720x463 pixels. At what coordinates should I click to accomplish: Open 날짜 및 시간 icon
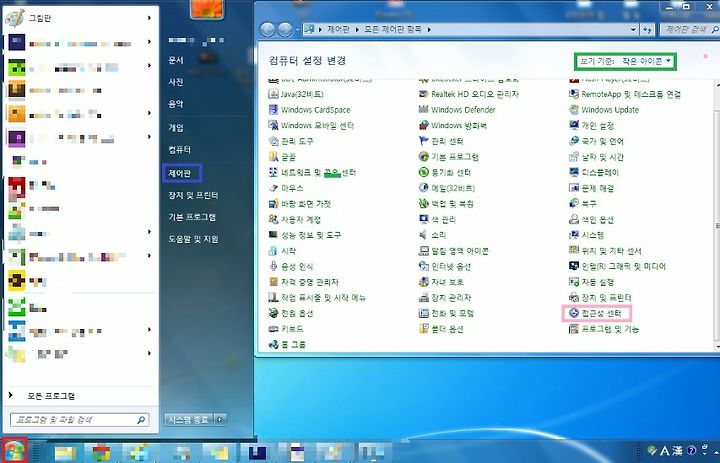click(574, 157)
